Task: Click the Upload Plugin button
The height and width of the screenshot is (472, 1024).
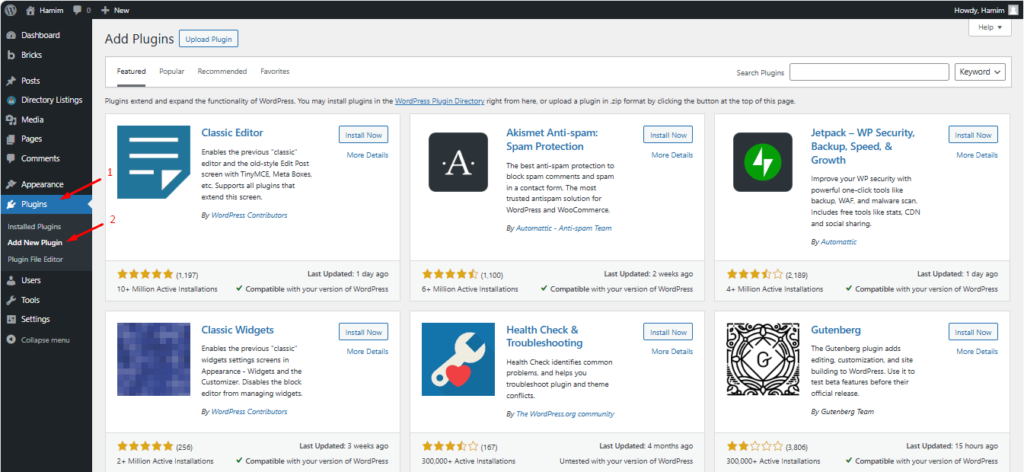Action: pyautogui.click(x=209, y=39)
